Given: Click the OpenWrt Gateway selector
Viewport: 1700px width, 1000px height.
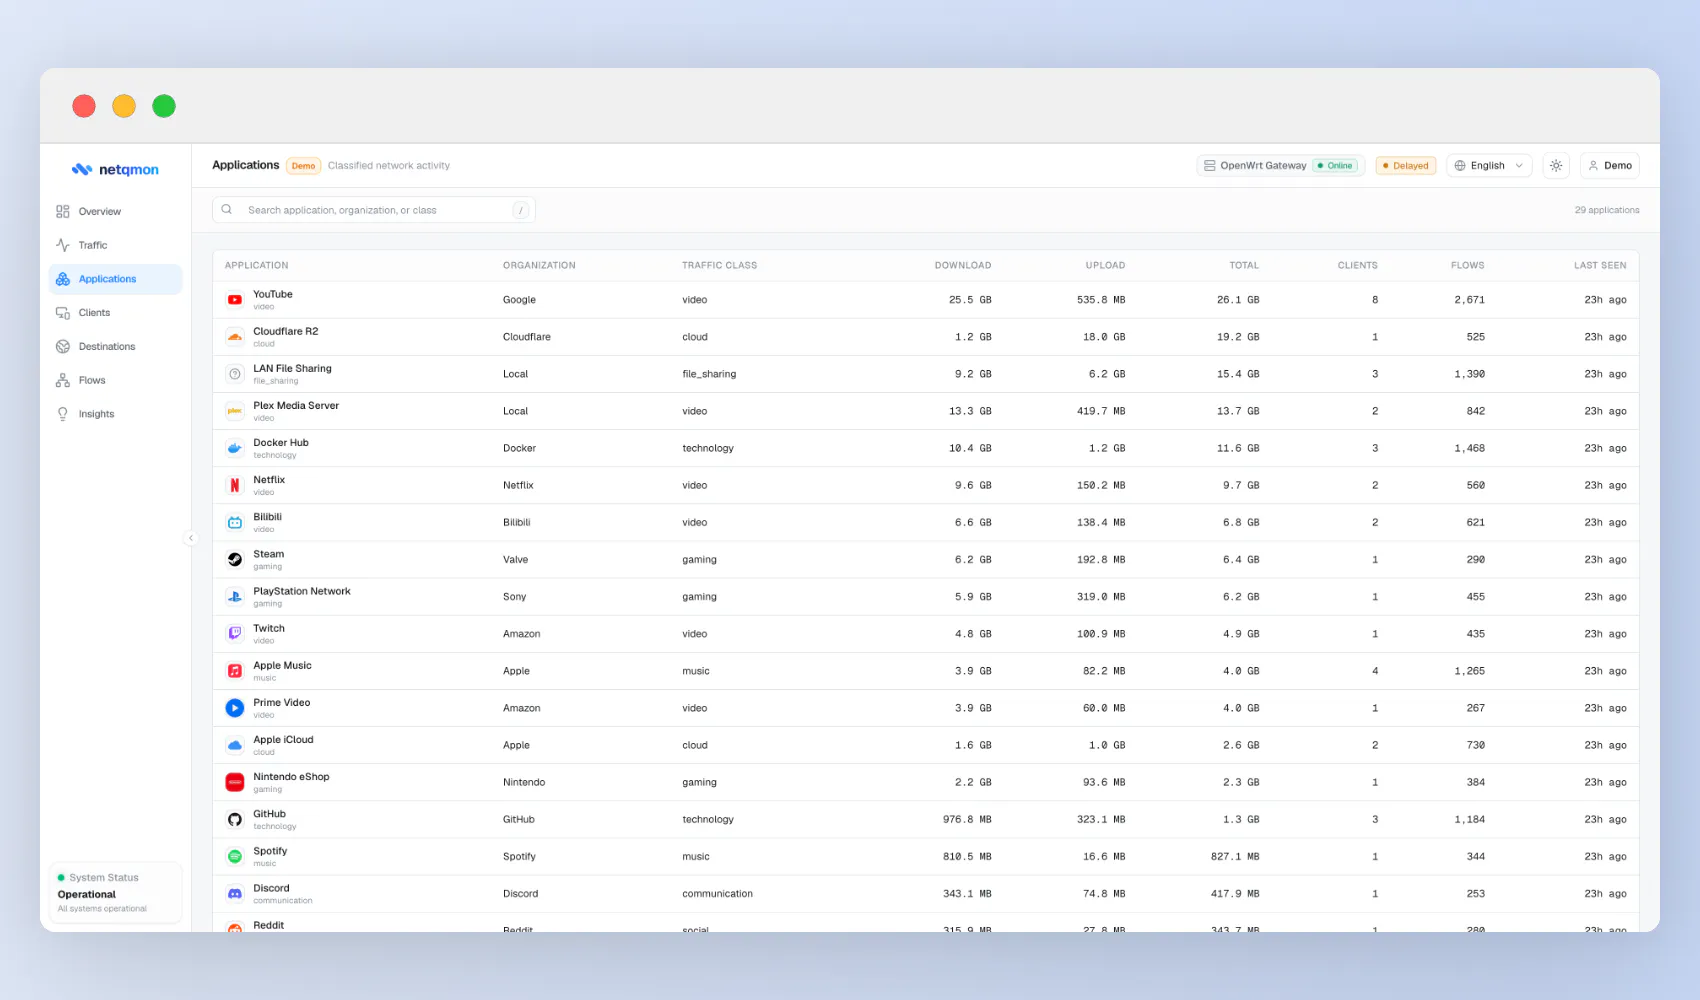Looking at the screenshot, I should coord(1281,166).
